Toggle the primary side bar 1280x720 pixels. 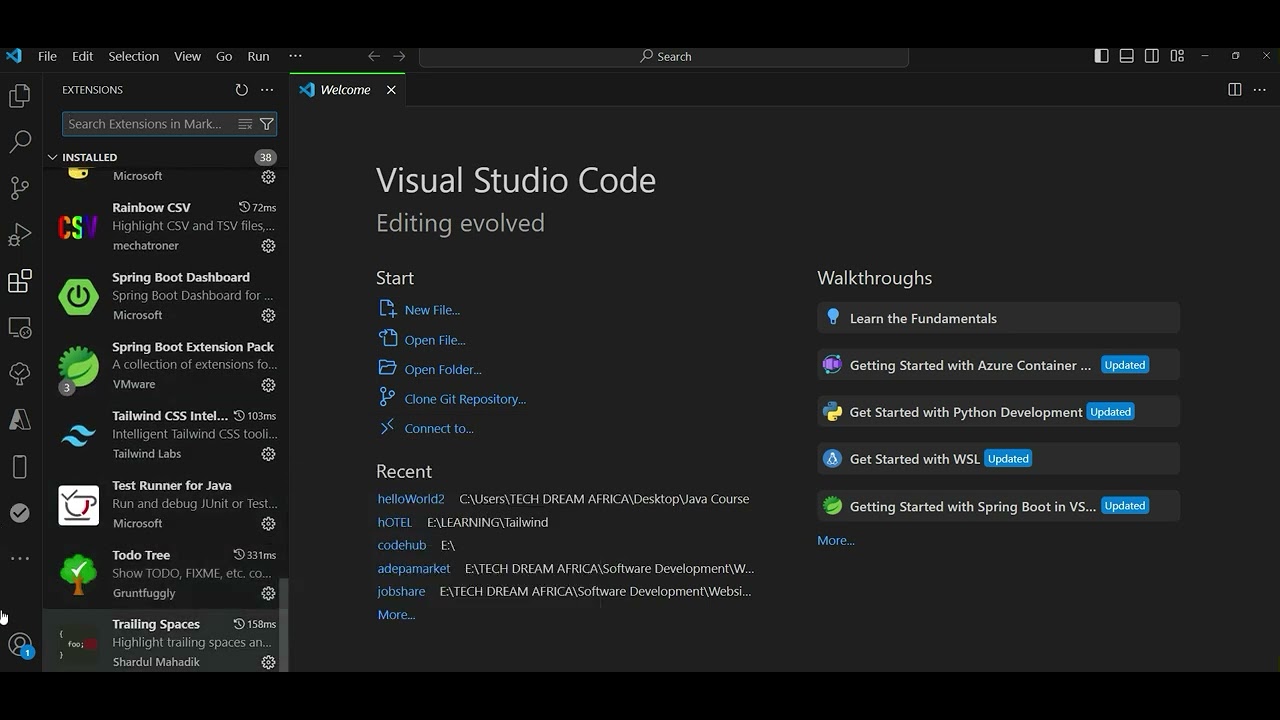click(1101, 57)
